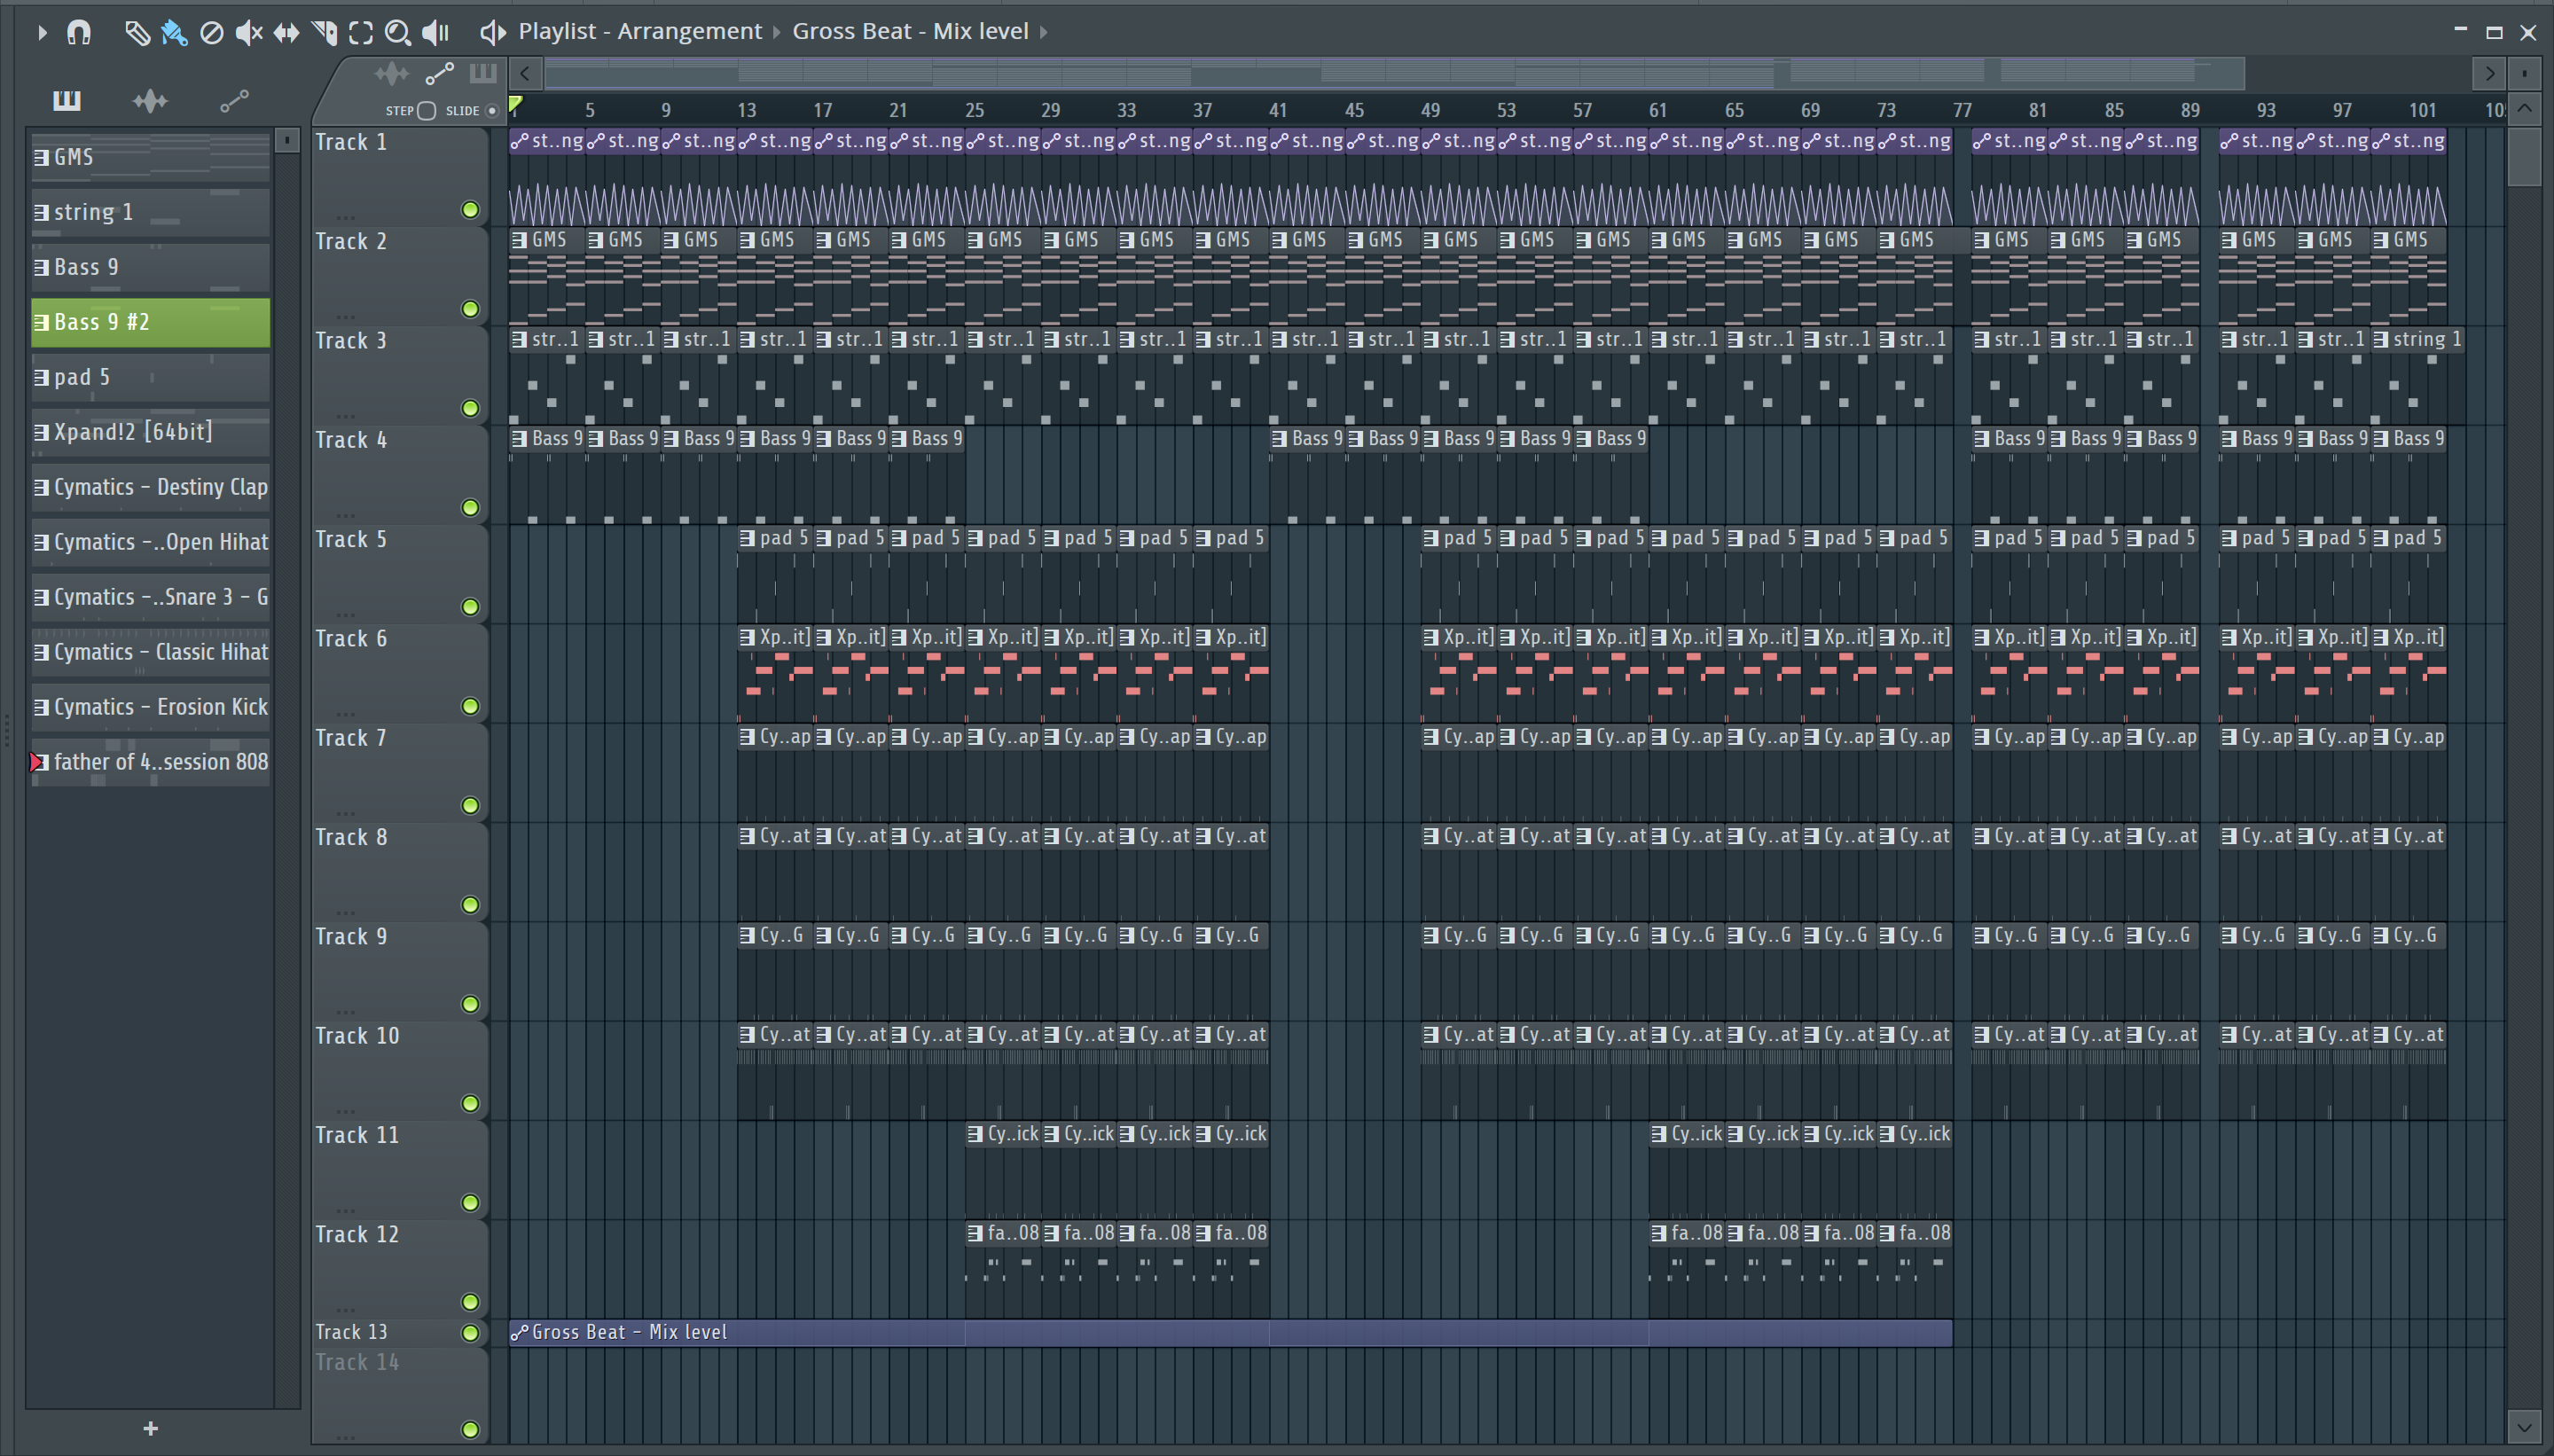Focus automation clips in playlist header
Image resolution: width=2554 pixels, height=1456 pixels.
(x=440, y=73)
